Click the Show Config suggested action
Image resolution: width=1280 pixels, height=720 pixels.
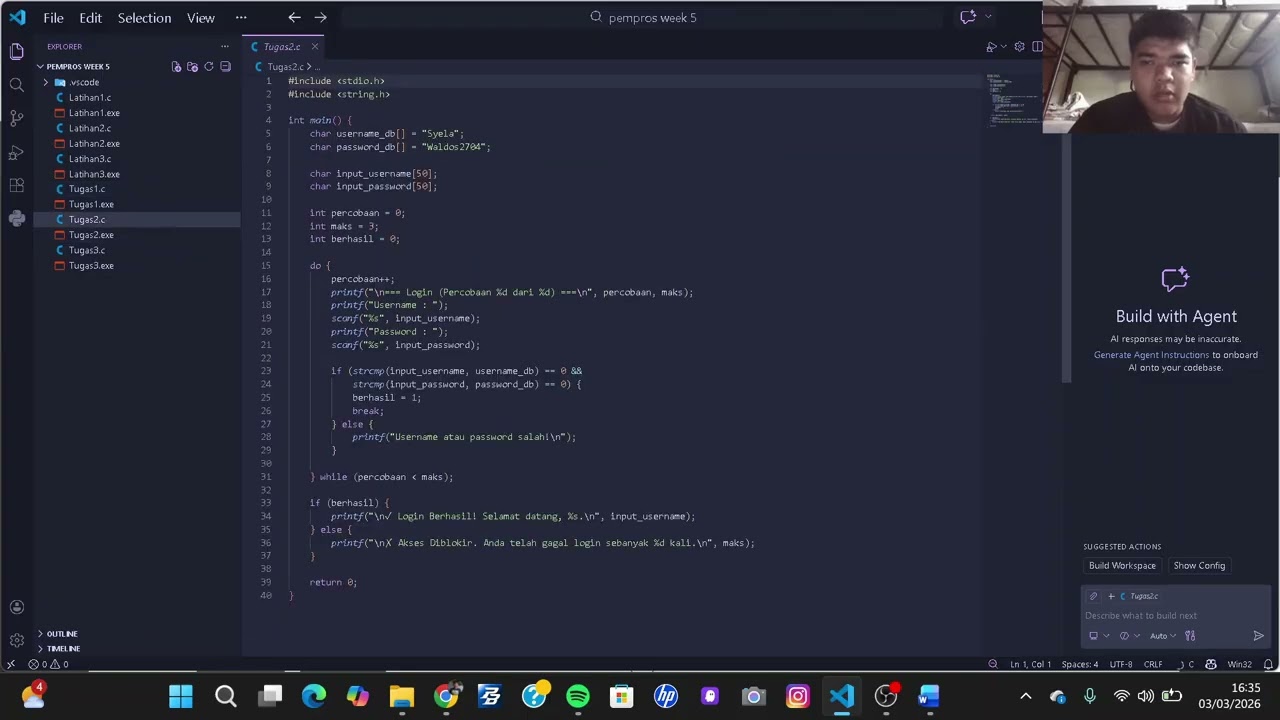click(1199, 566)
